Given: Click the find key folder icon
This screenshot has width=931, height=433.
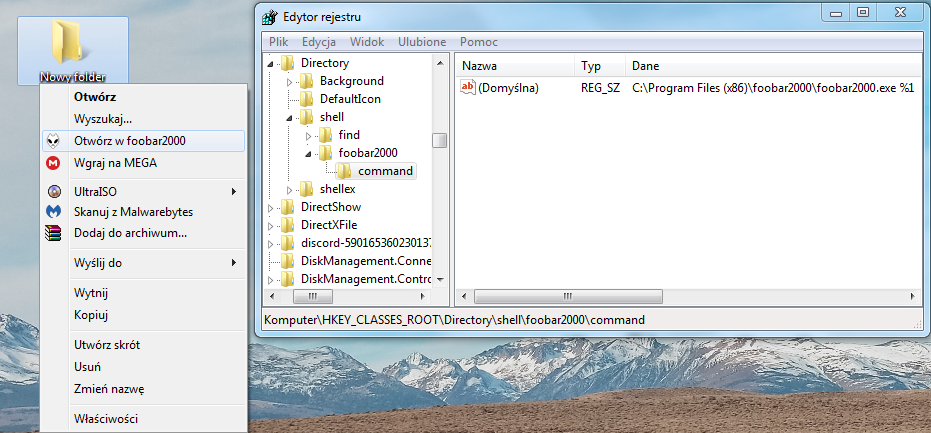Looking at the screenshot, I should click(x=325, y=135).
